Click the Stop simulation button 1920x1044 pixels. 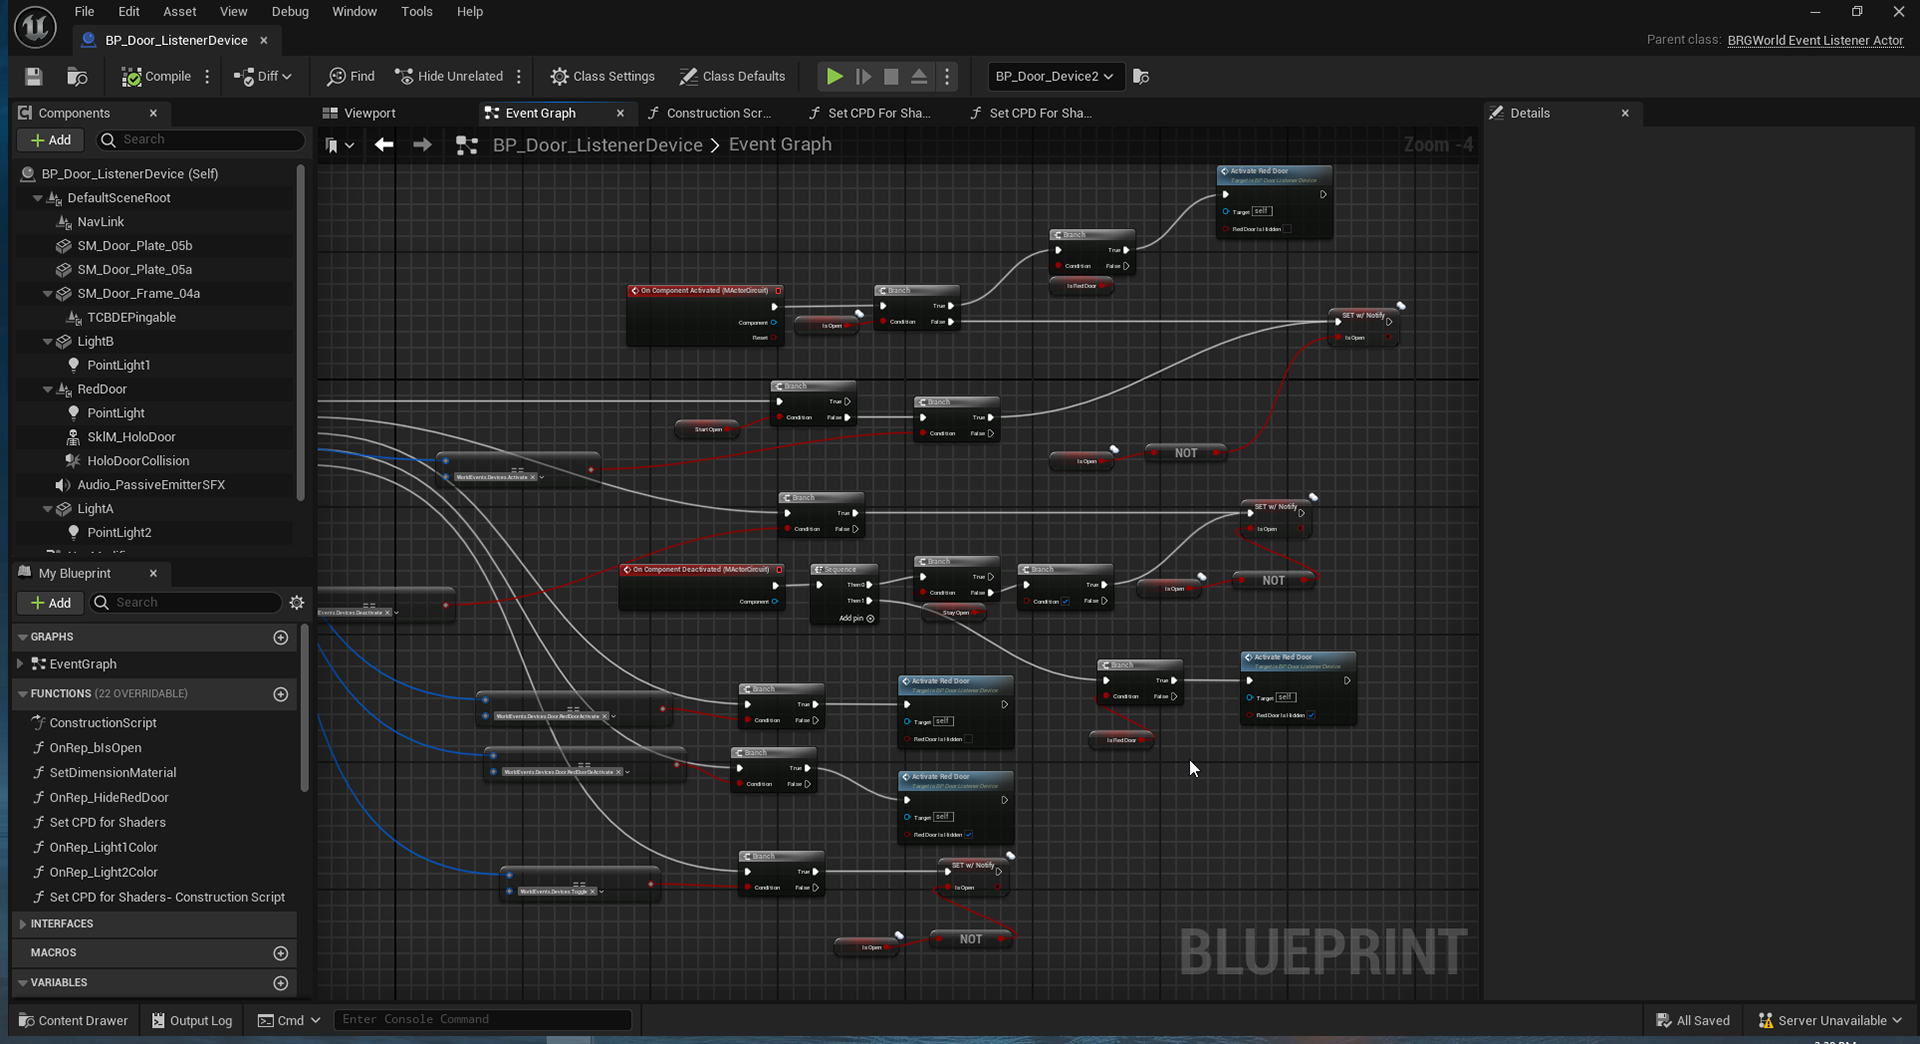click(891, 77)
